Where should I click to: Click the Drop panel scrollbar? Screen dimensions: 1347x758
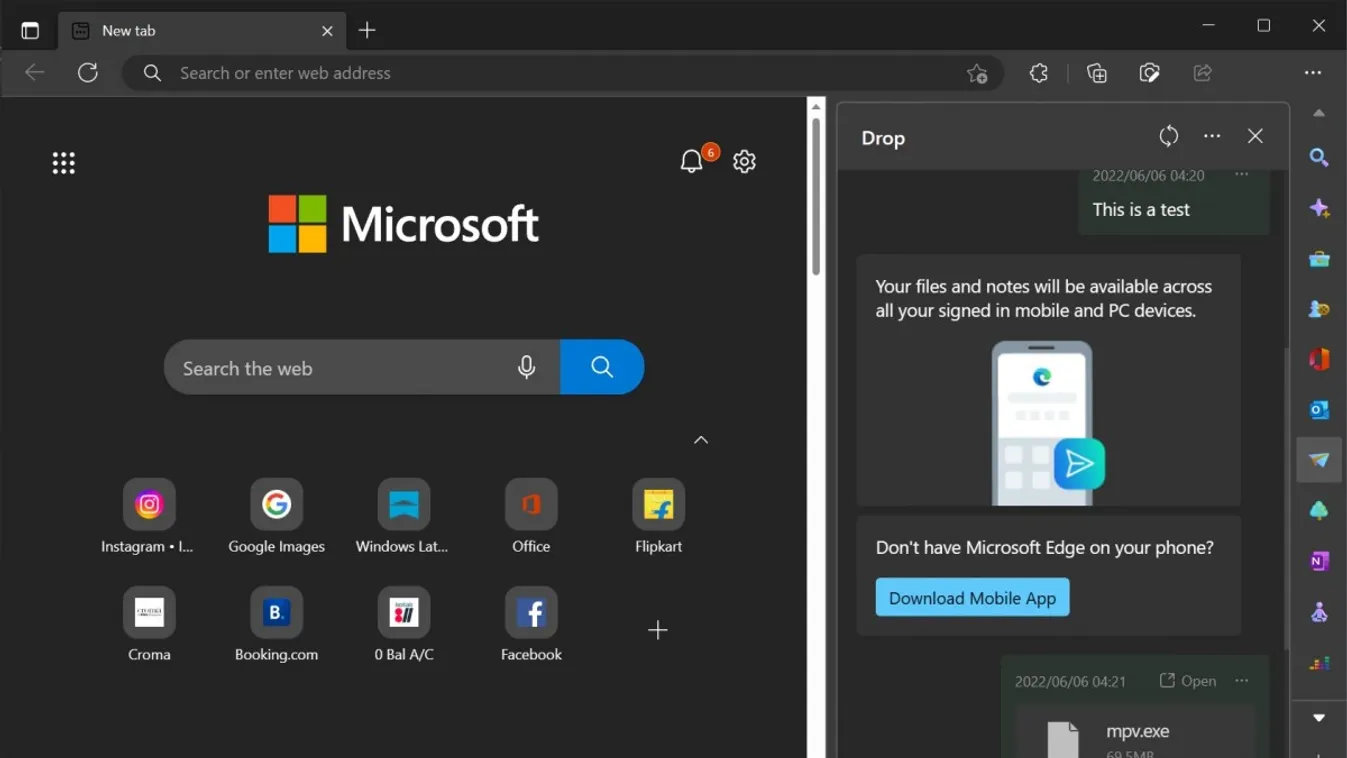(x=1286, y=499)
